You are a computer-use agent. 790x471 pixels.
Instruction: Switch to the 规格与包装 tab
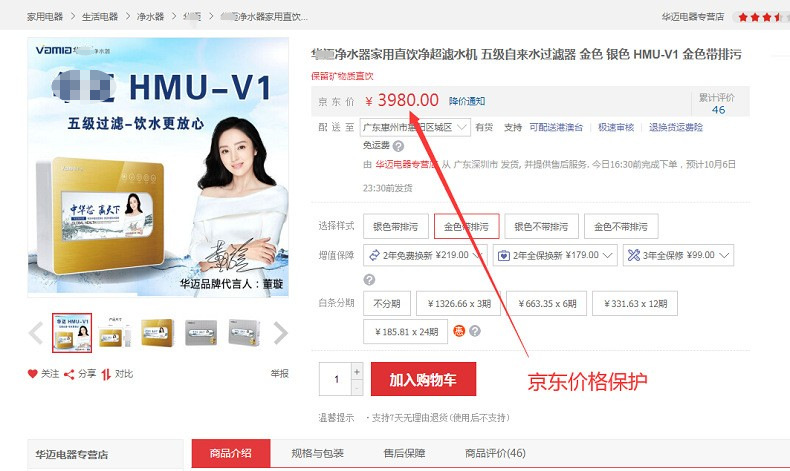coord(317,453)
